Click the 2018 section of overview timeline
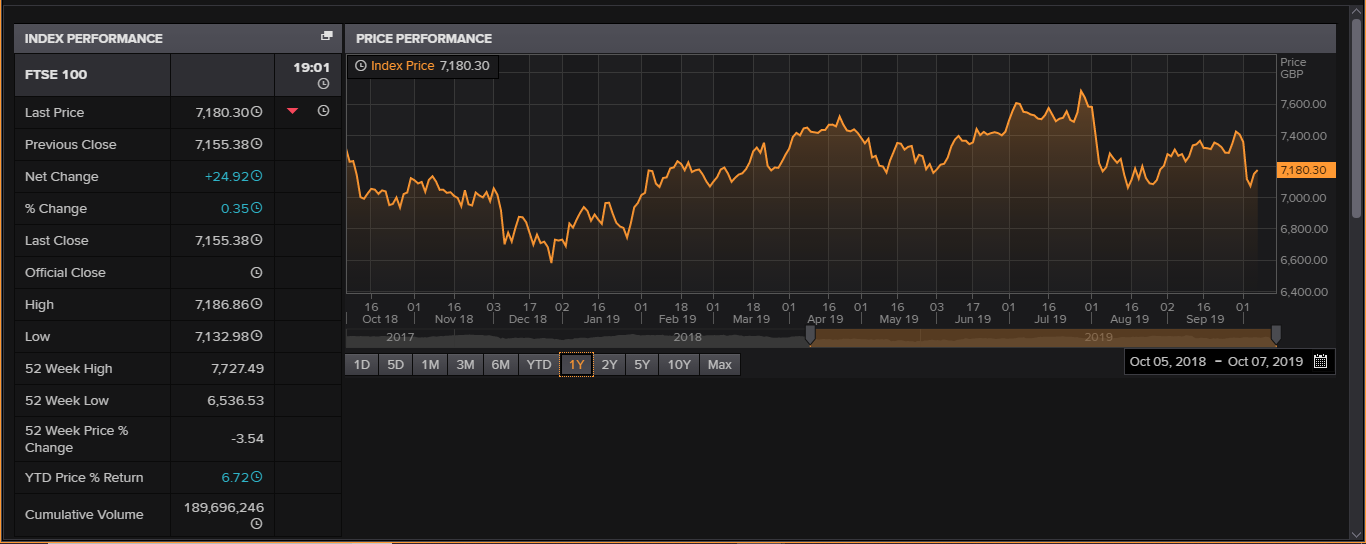This screenshot has width=1366, height=544. coord(688,337)
